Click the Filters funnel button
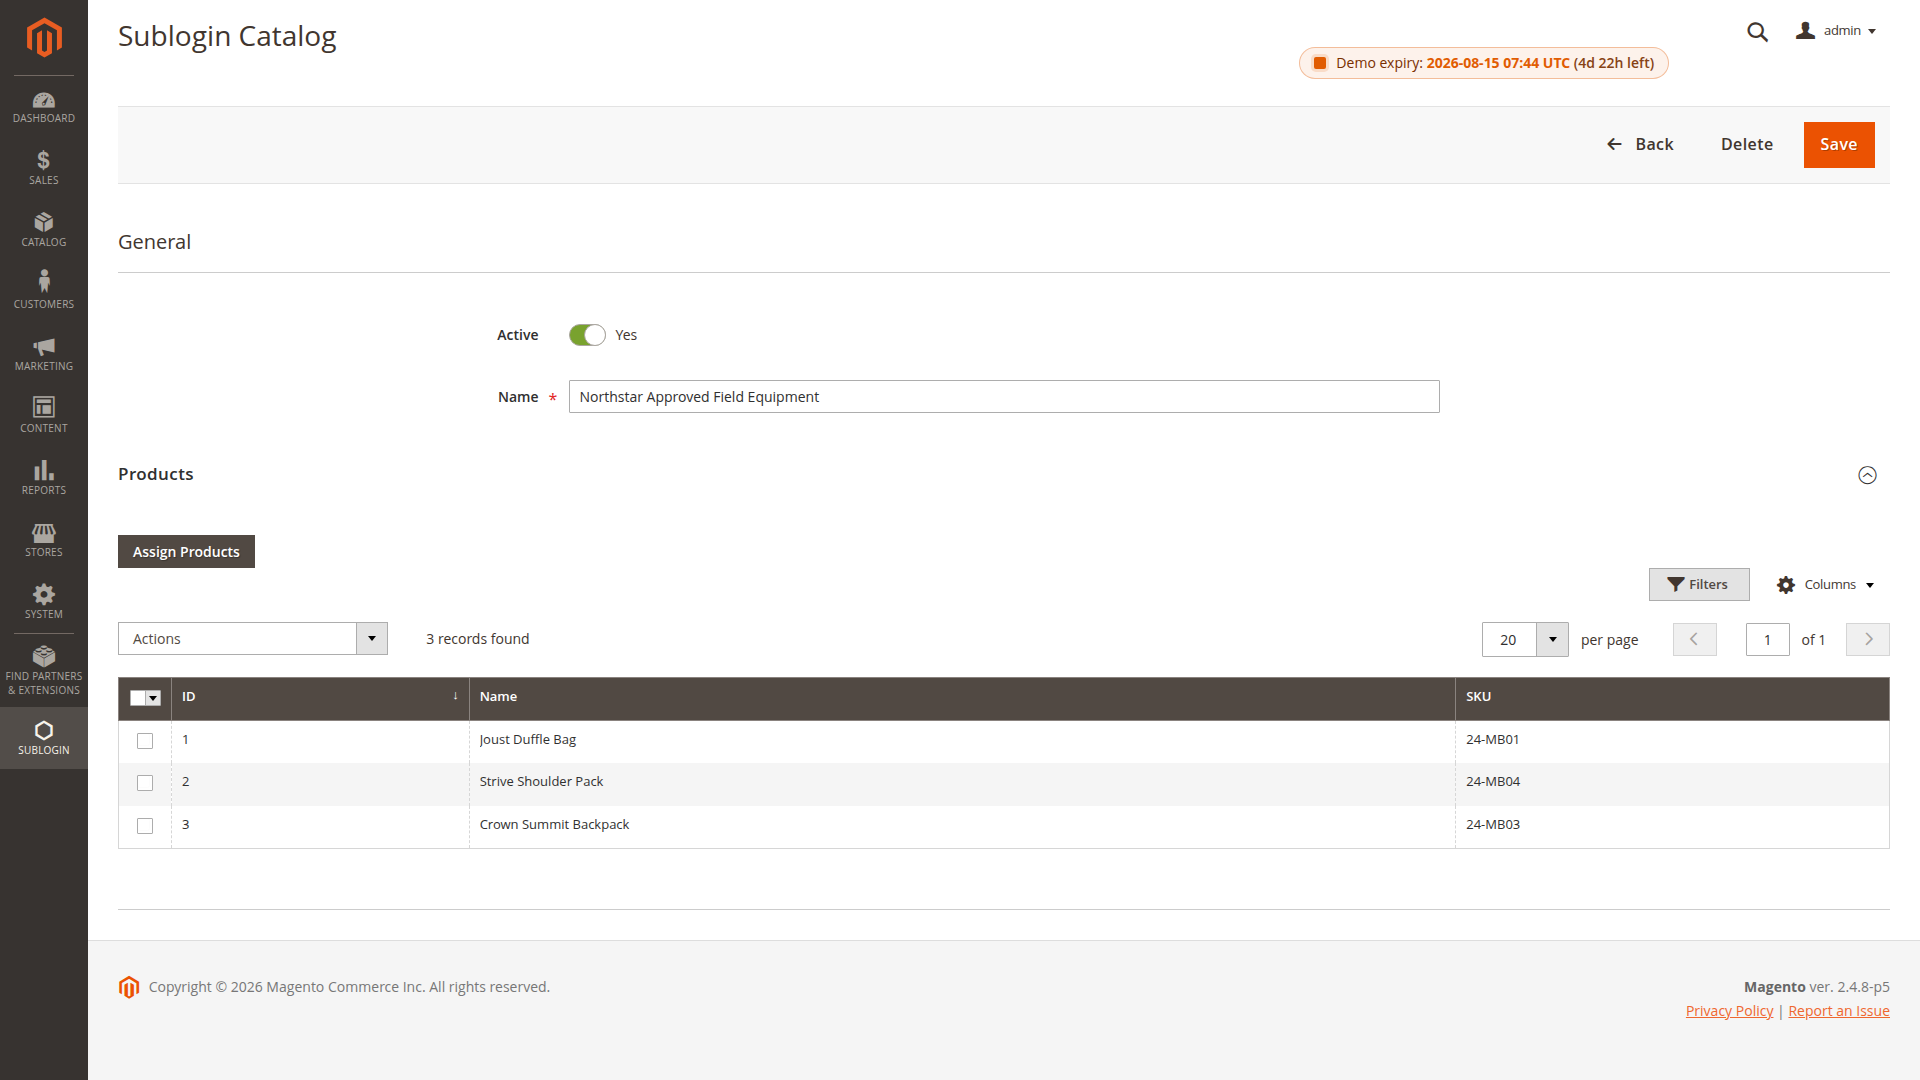The image size is (1920, 1080). click(1699, 585)
